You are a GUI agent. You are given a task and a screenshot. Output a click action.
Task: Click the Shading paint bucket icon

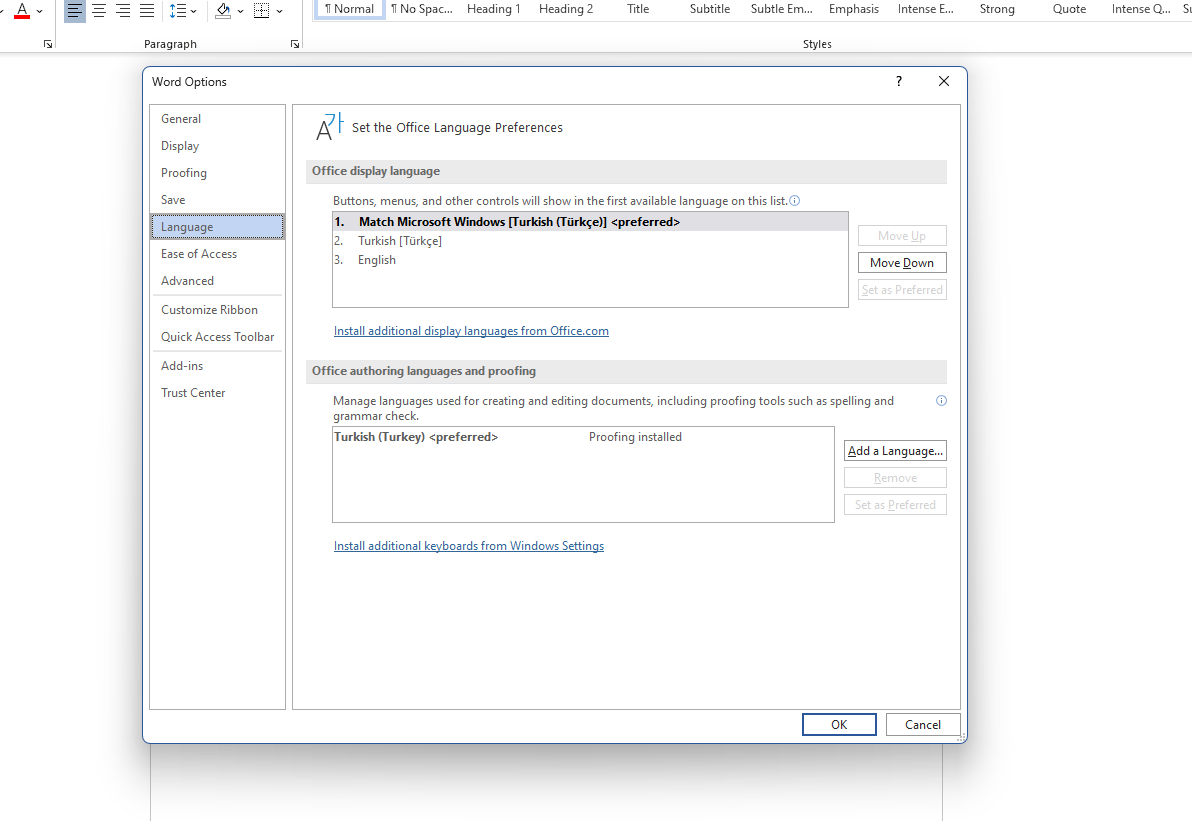pos(224,11)
